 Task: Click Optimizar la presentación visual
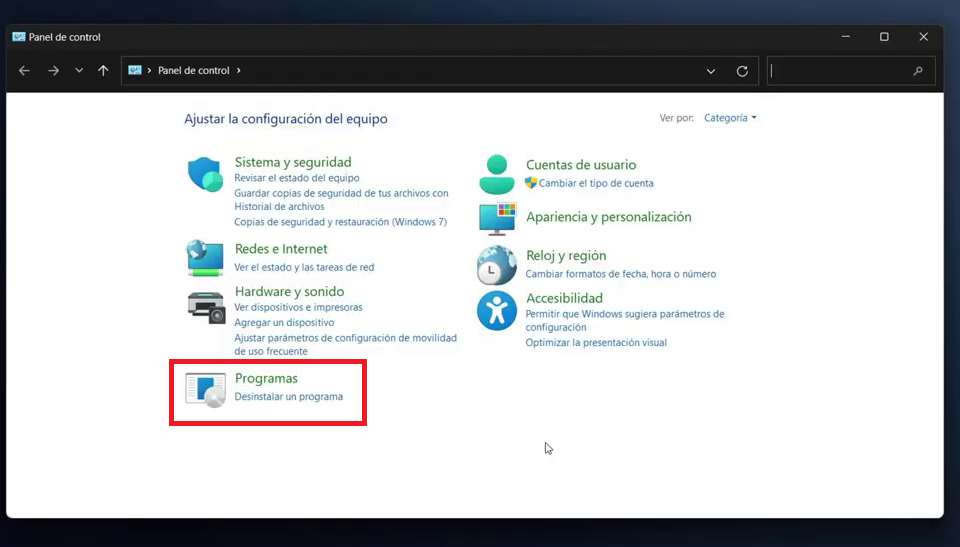click(x=596, y=342)
